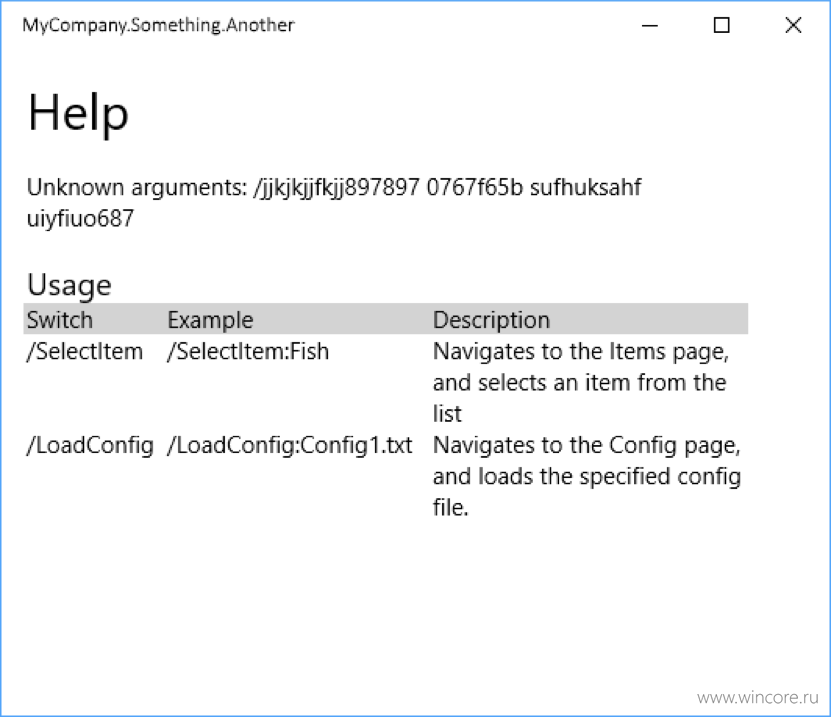Click the Switch column header

point(60,320)
